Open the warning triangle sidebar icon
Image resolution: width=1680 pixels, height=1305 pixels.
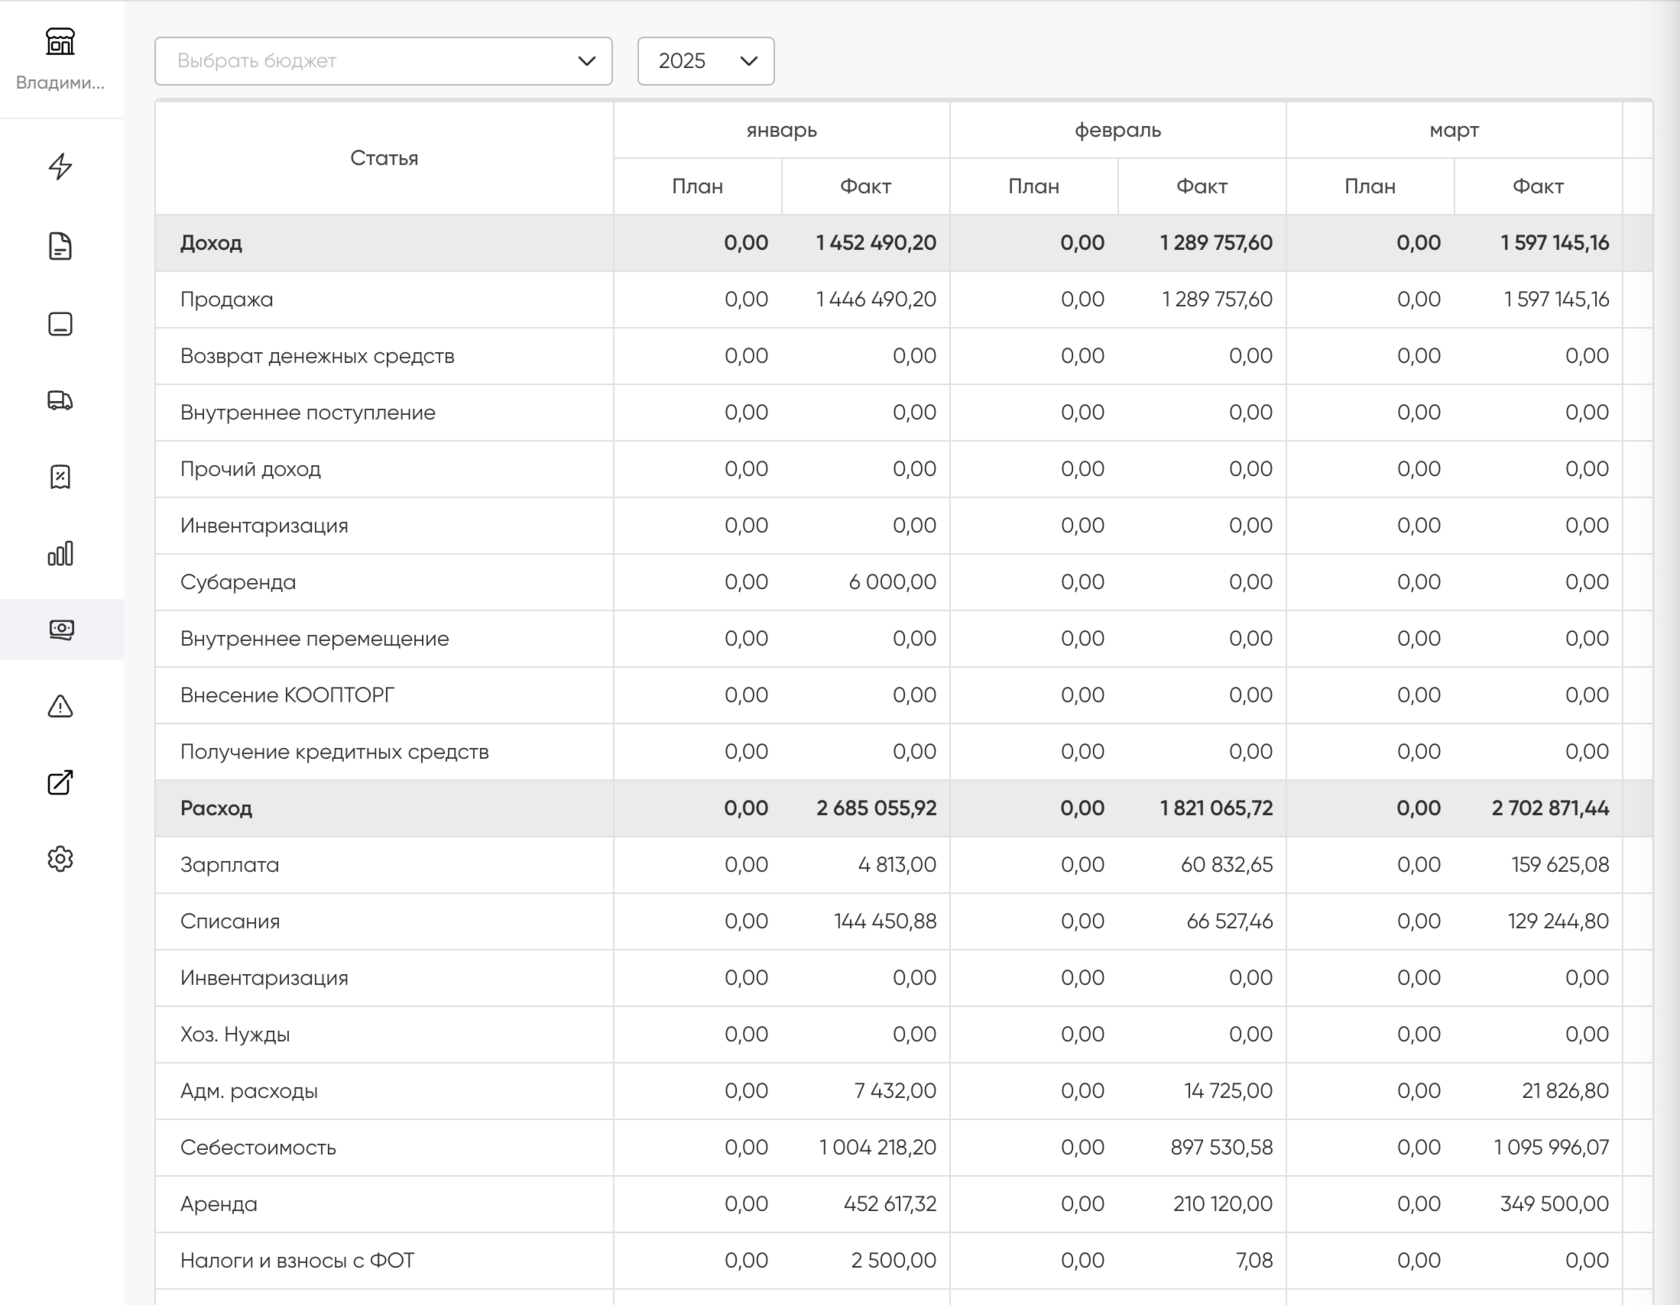coord(60,707)
